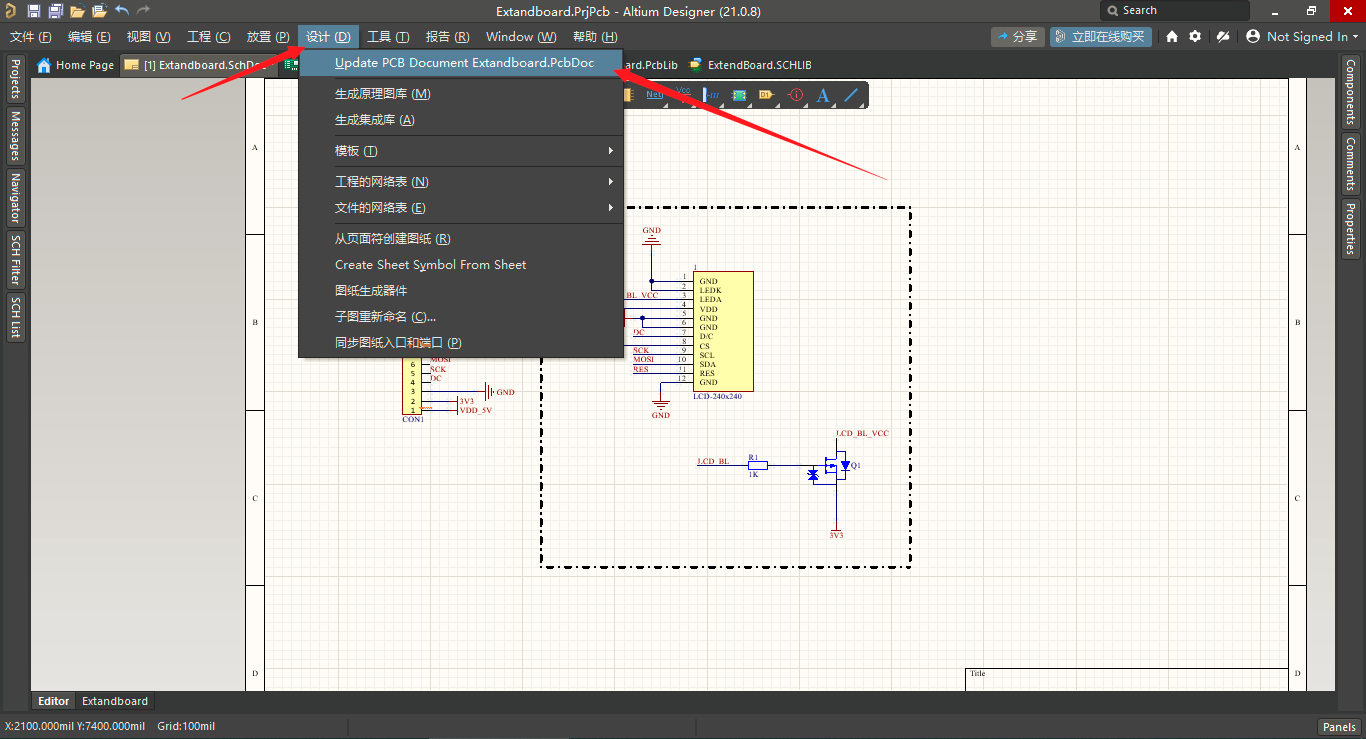Image resolution: width=1366 pixels, height=739 pixels.
Task: Click the search magnifier icon
Action: point(1113,10)
